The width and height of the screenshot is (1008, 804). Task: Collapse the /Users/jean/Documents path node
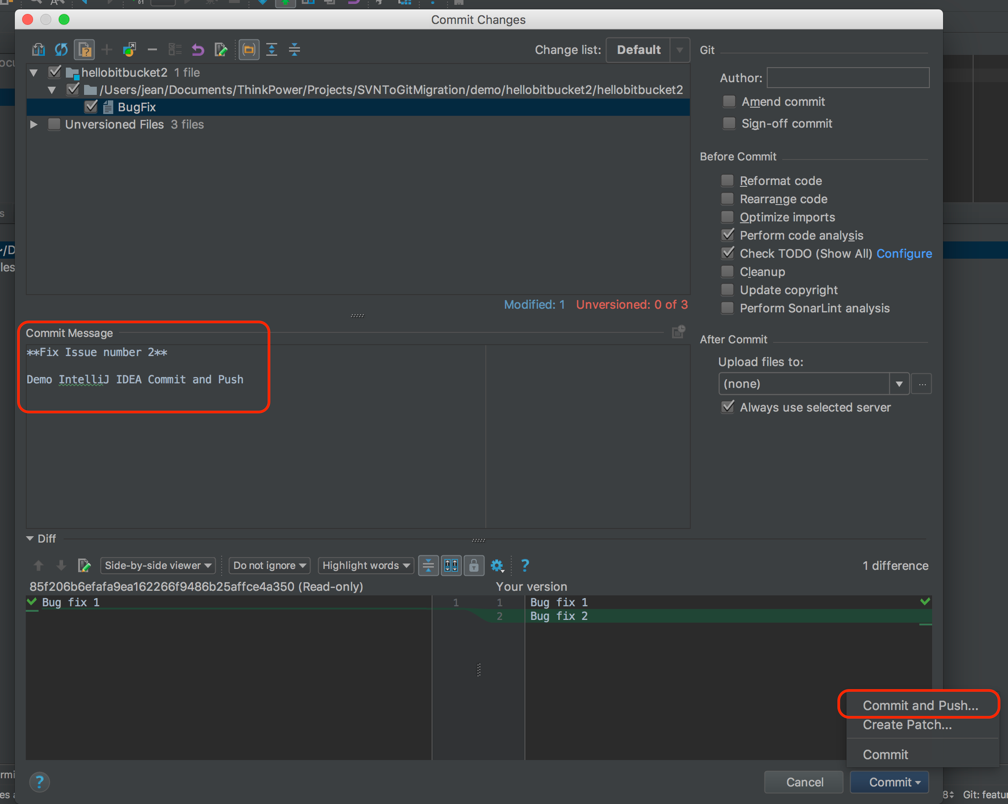point(51,90)
